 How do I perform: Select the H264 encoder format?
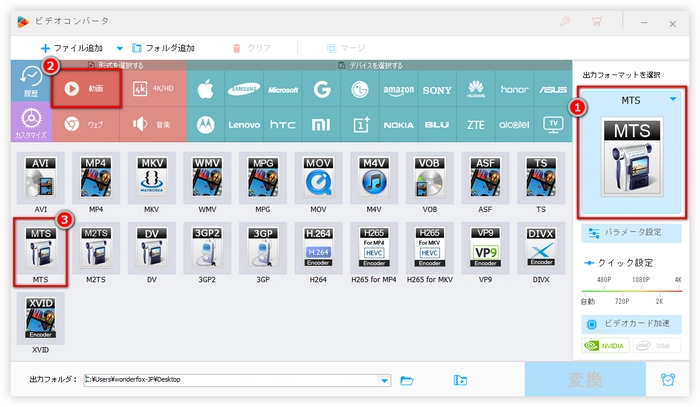pos(318,248)
